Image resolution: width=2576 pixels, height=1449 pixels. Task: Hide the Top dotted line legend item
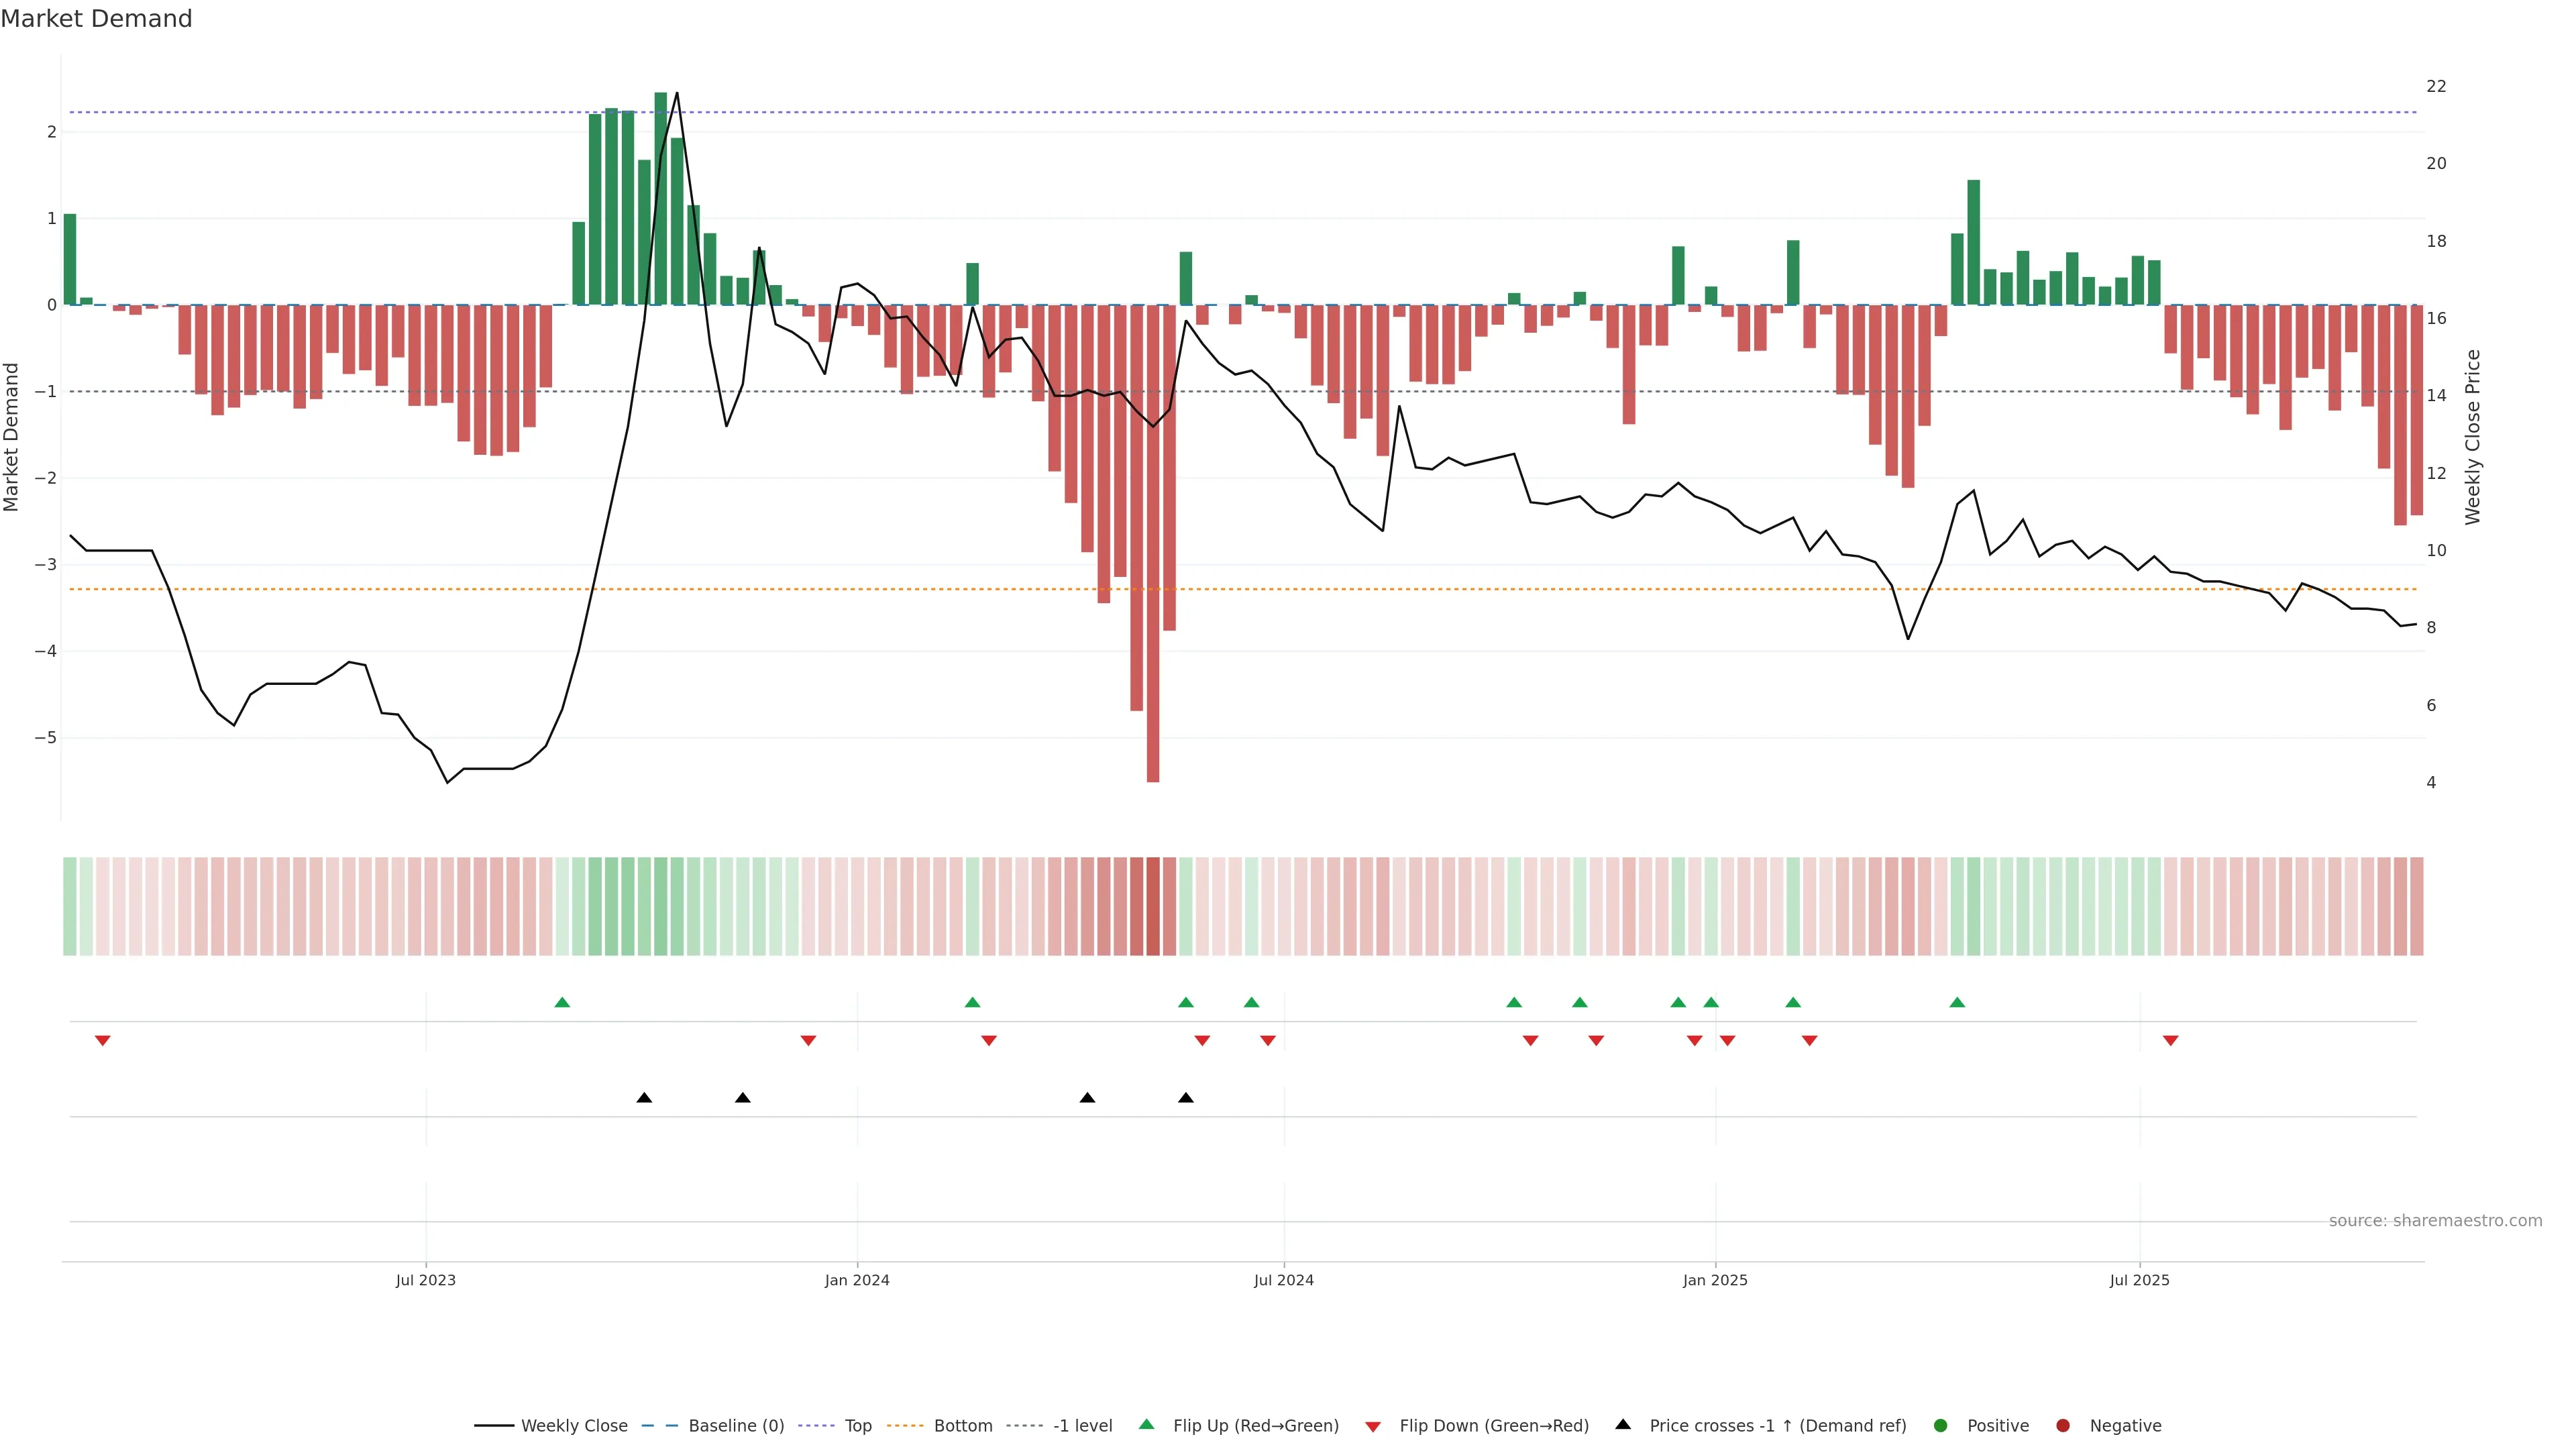click(x=857, y=1426)
